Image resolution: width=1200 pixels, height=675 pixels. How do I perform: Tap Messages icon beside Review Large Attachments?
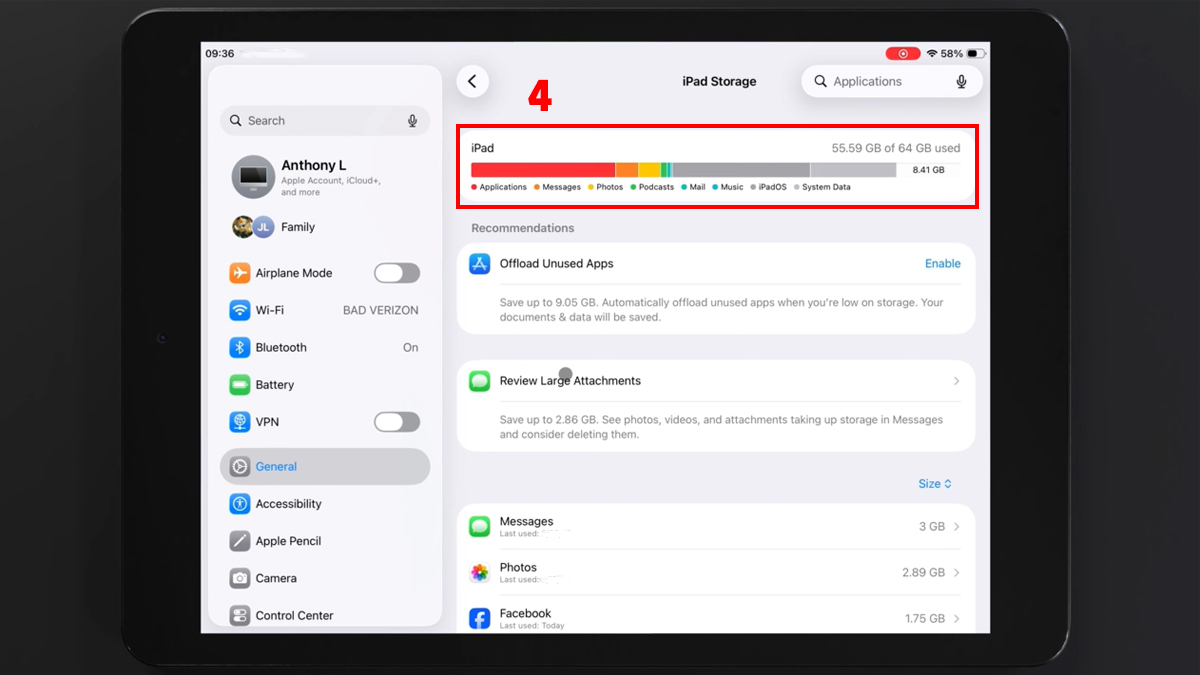(480, 381)
